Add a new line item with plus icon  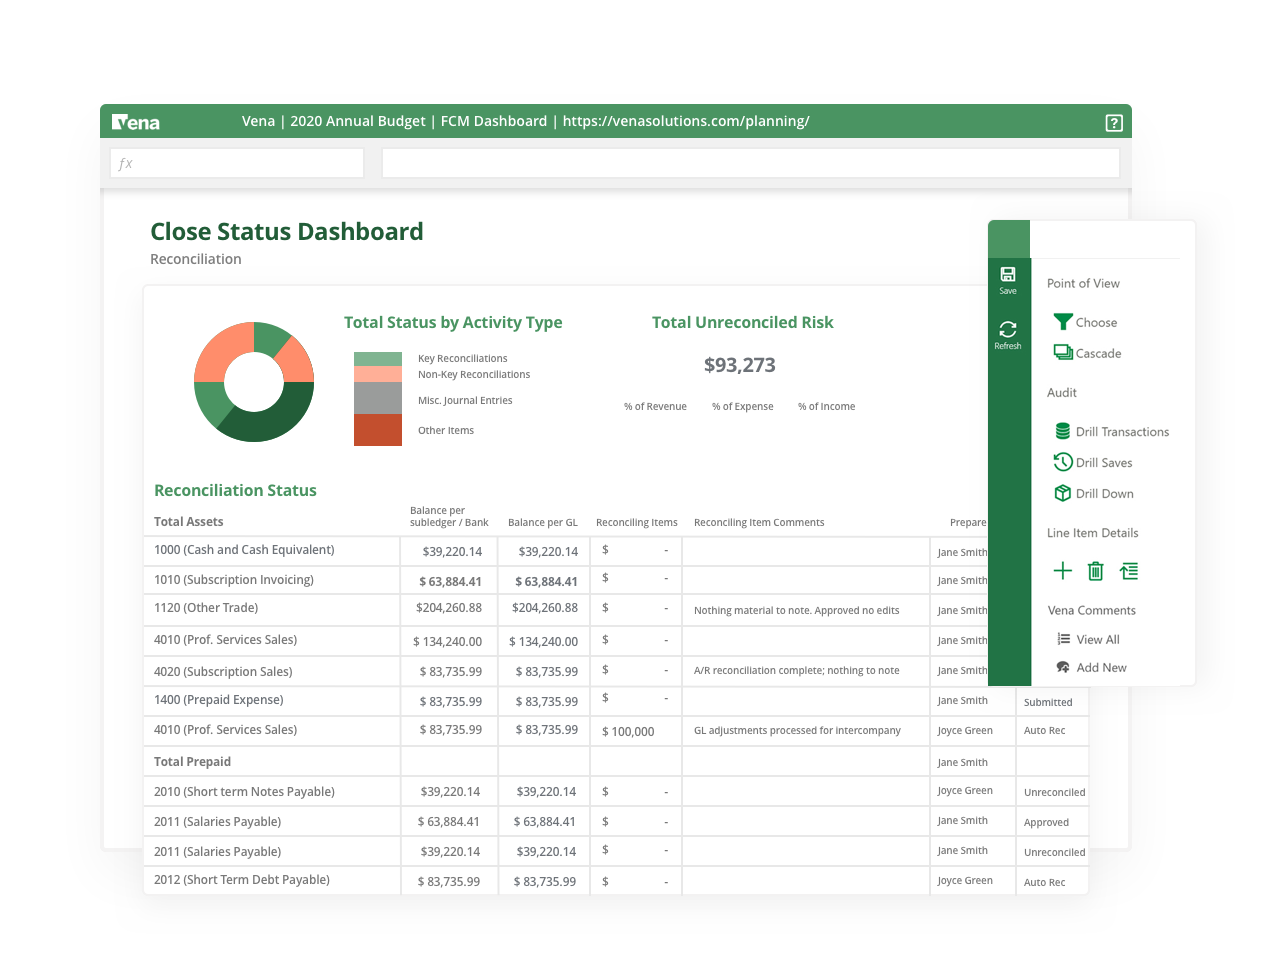click(x=1063, y=571)
